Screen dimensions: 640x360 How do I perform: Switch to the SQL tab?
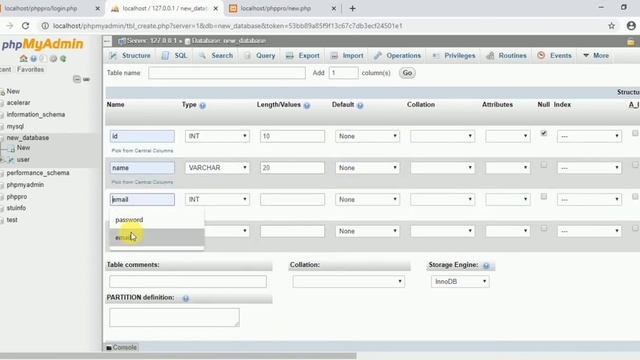(174, 56)
